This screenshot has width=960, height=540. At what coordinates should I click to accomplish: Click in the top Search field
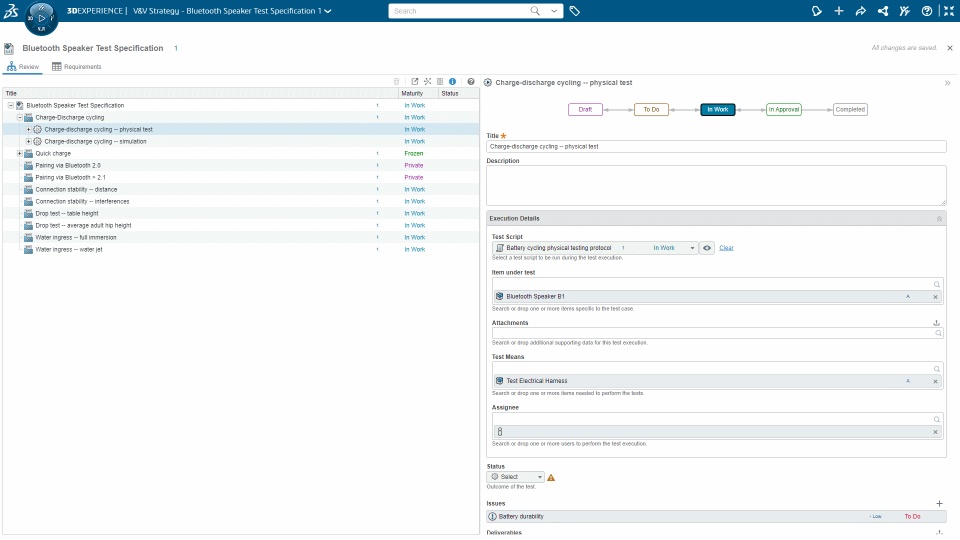tap(459, 11)
